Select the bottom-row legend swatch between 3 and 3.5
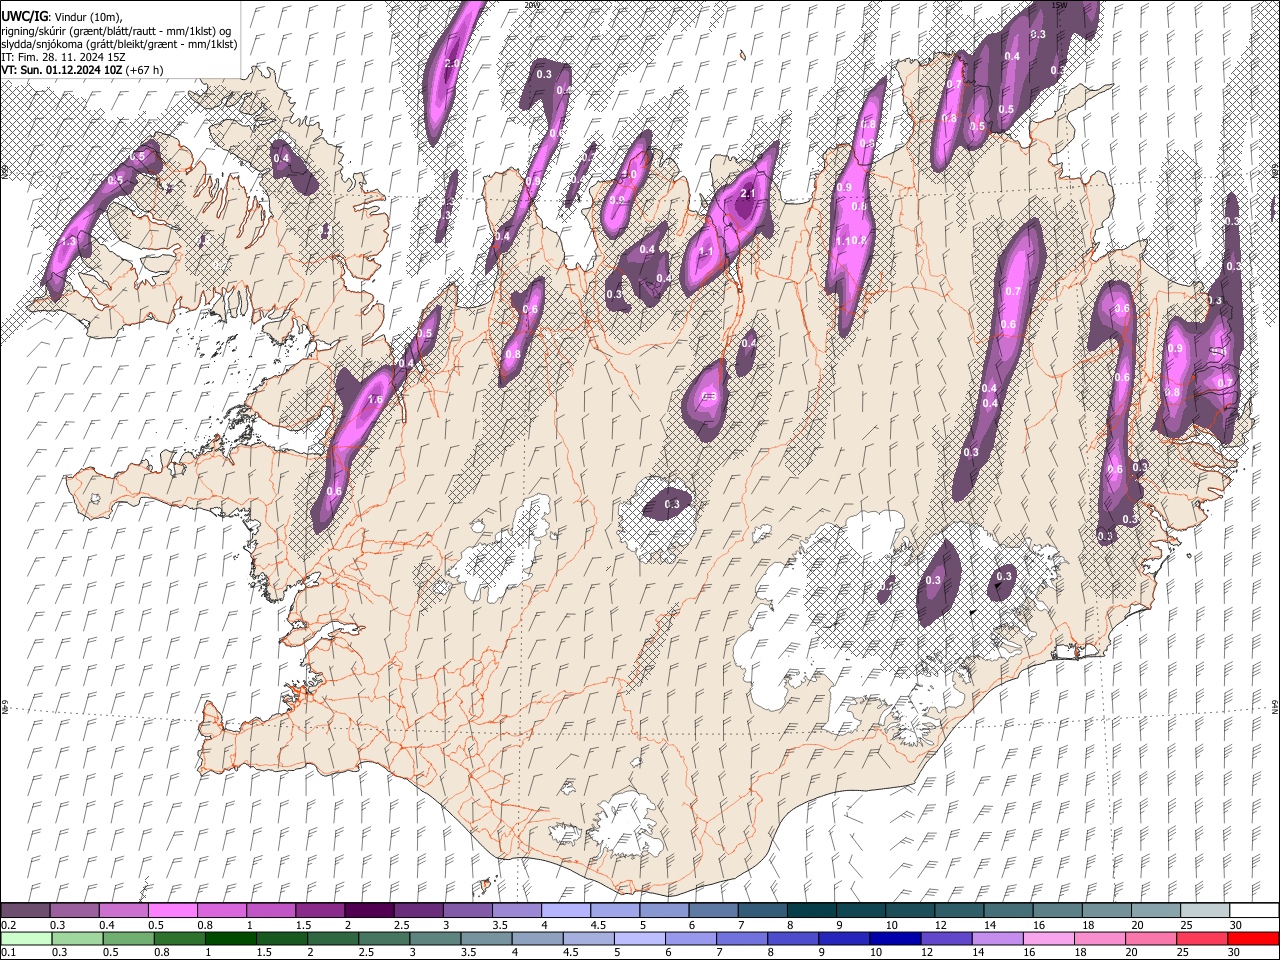The image size is (1280, 960). pos(434,938)
